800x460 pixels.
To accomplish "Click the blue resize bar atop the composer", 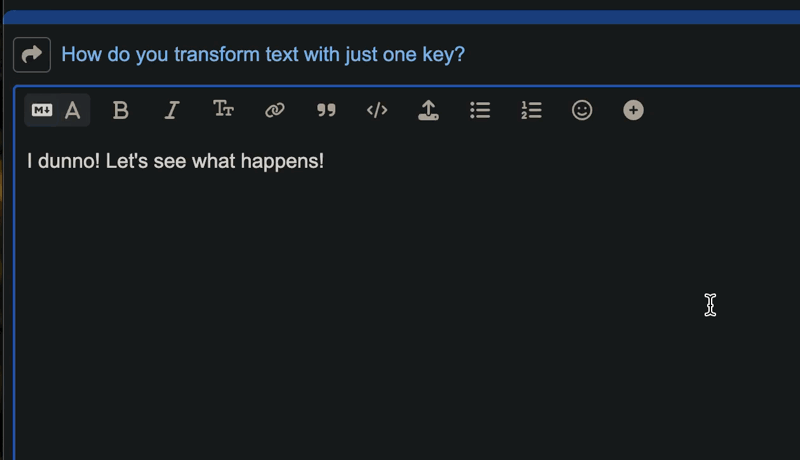I will pos(400,18).
